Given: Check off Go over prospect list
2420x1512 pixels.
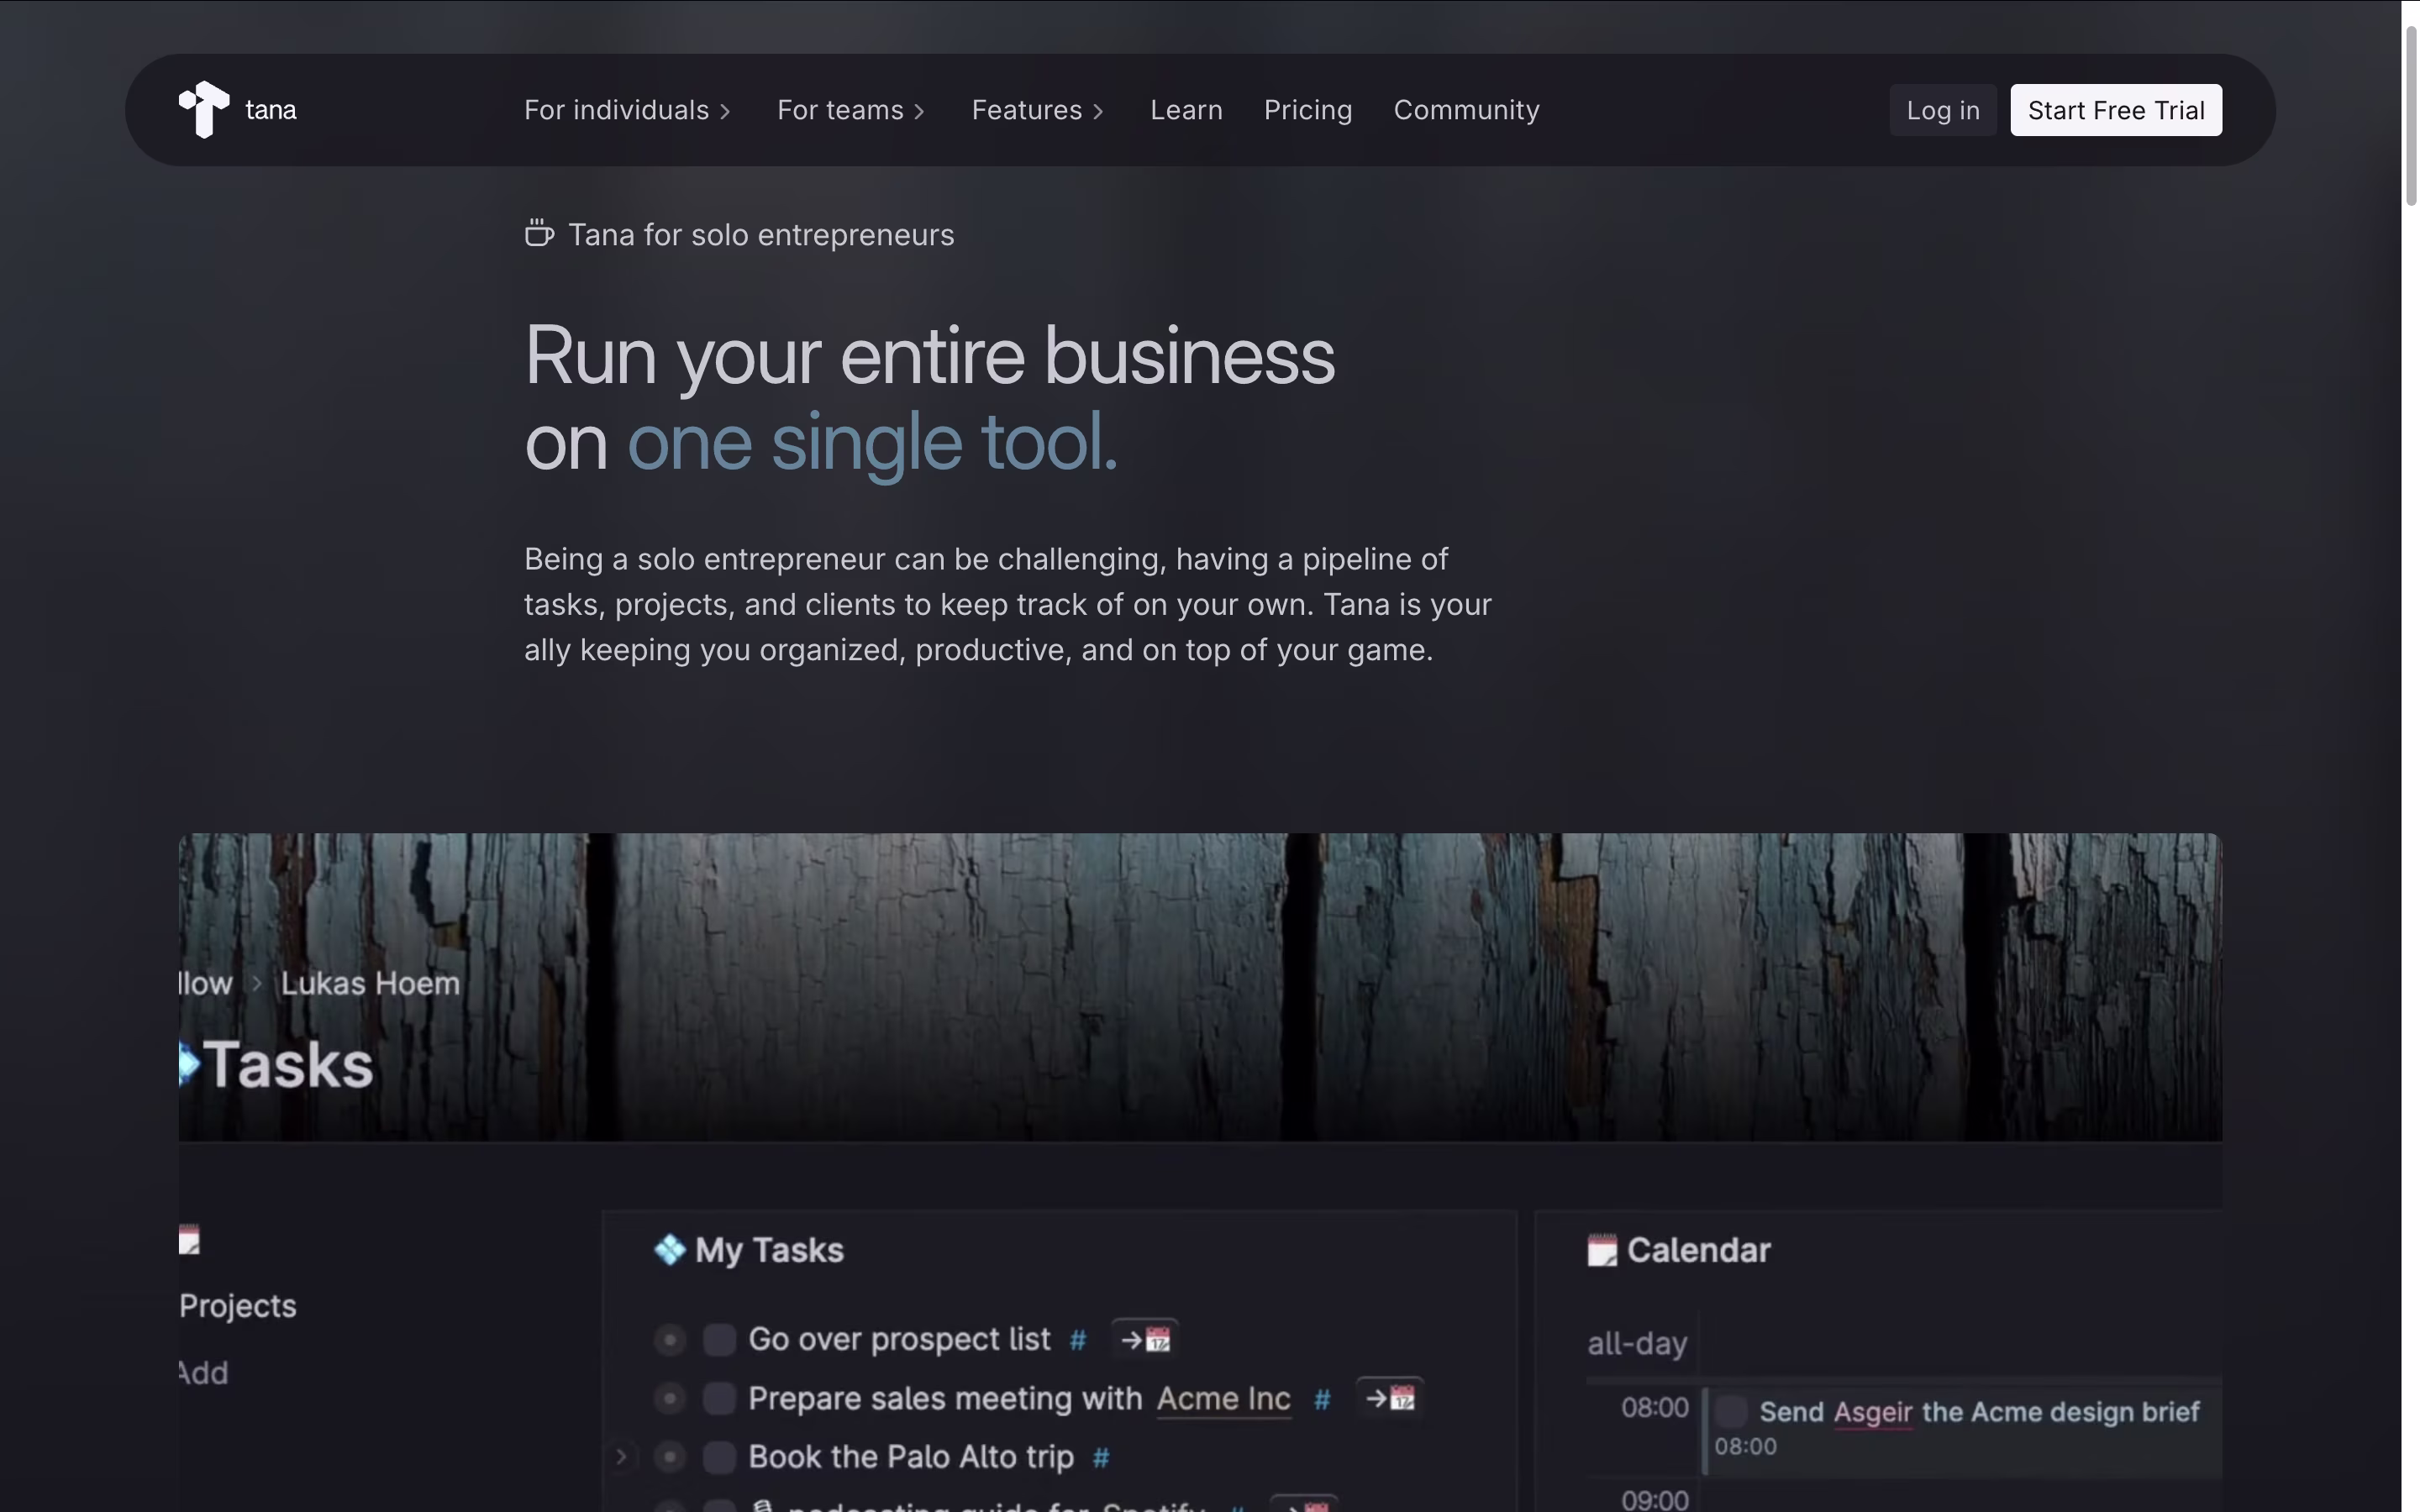Looking at the screenshot, I should pyautogui.click(x=719, y=1339).
